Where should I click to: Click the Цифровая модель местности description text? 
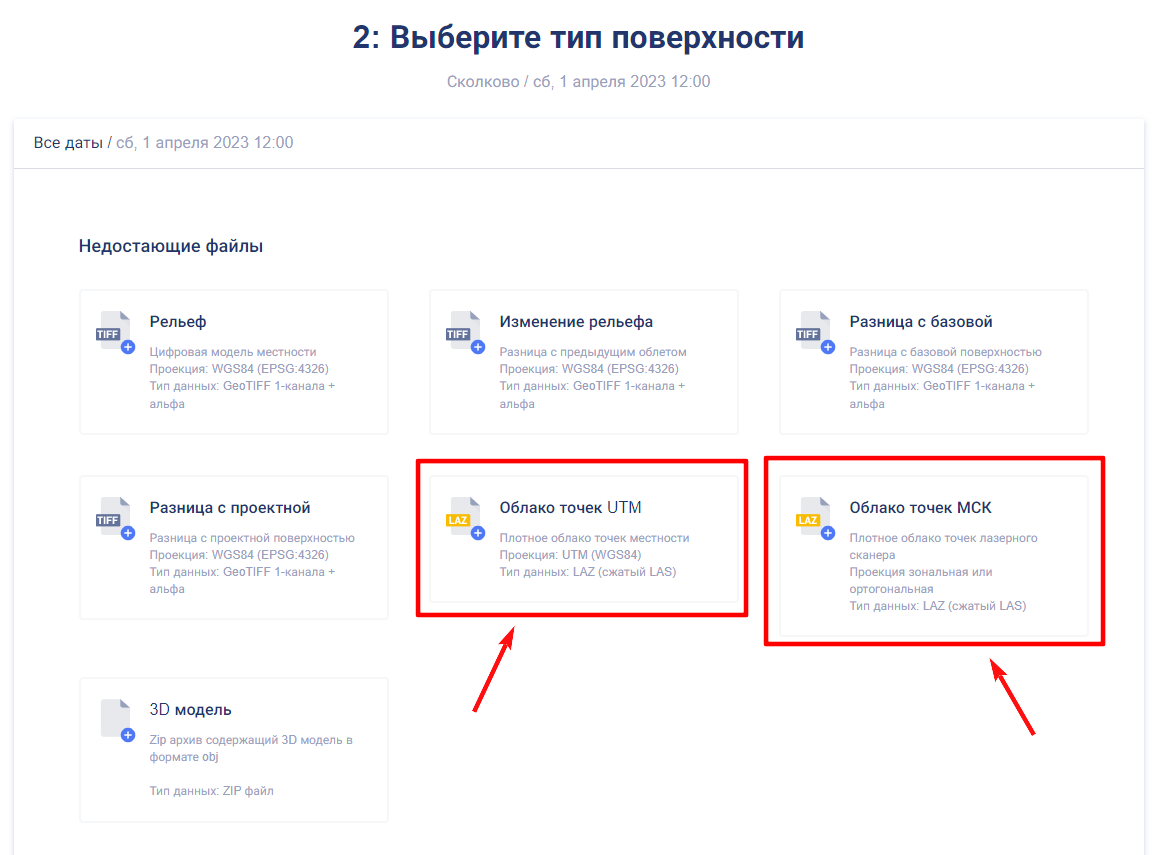[x=233, y=352]
